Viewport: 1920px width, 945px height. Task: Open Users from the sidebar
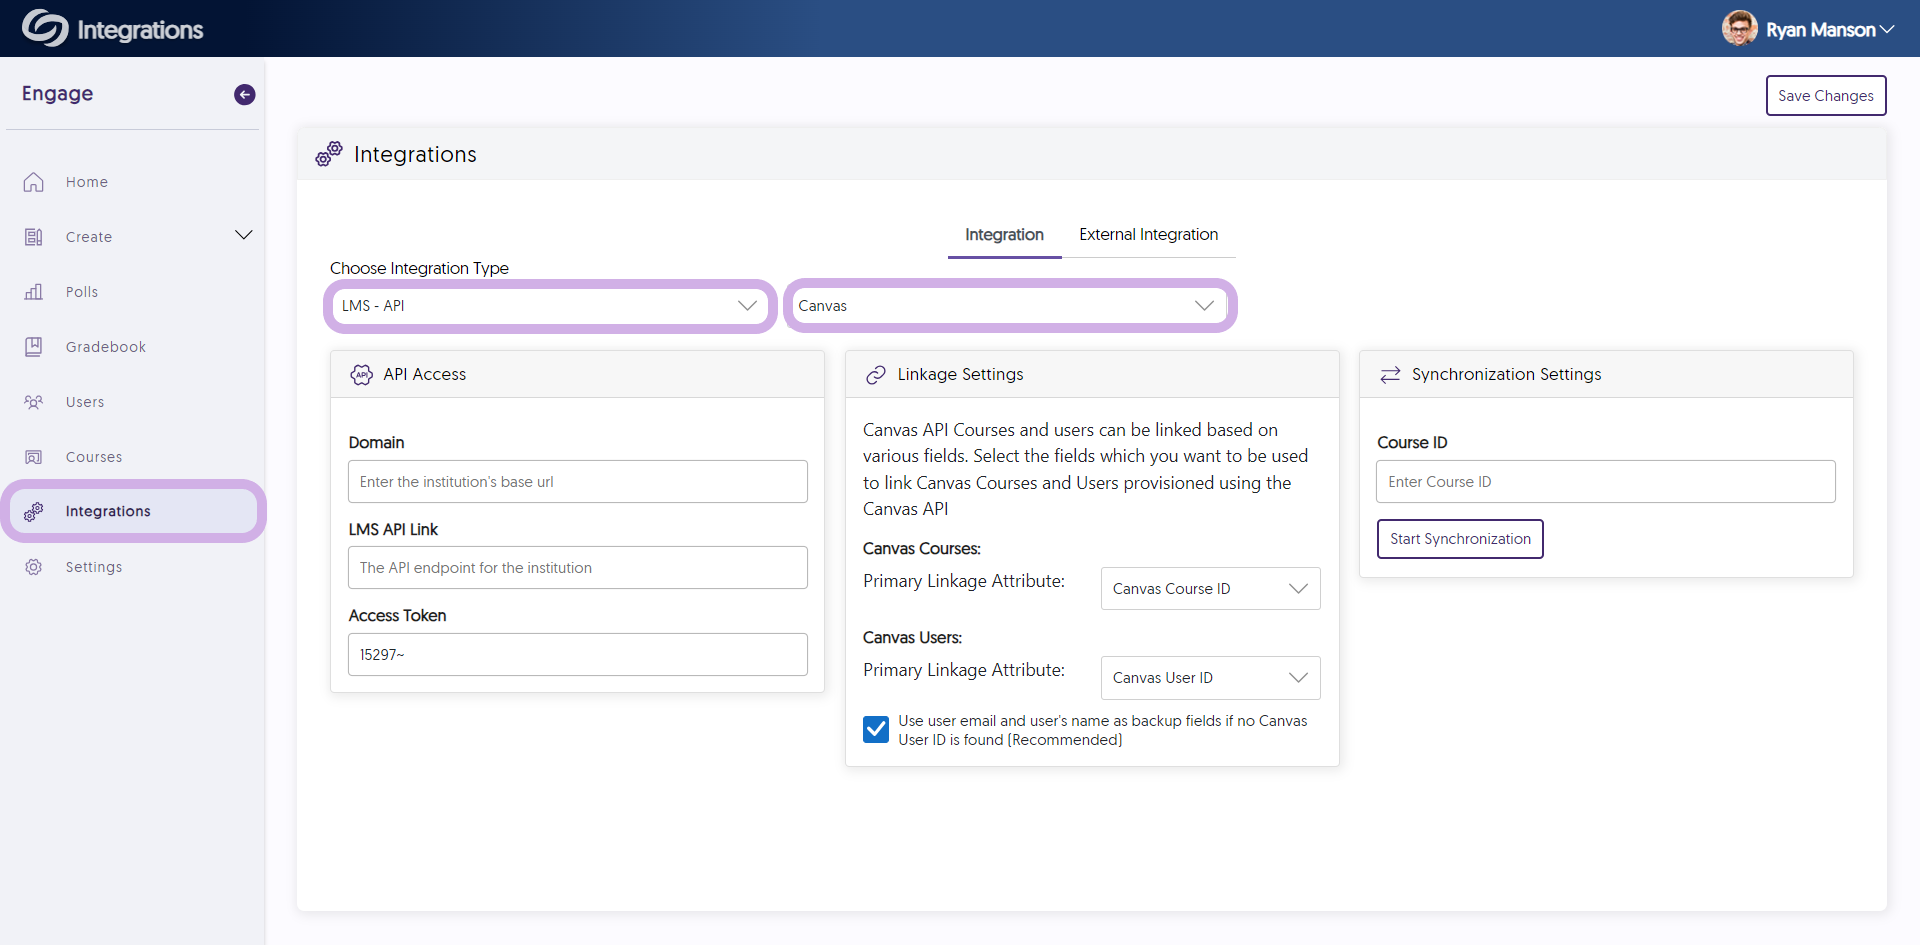point(85,402)
